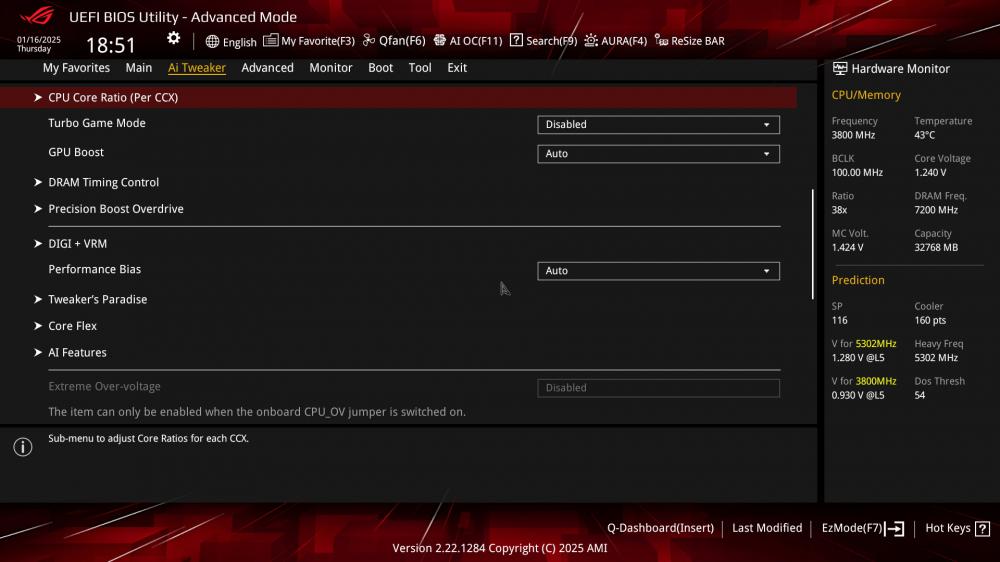This screenshot has height=562, width=1000.
Task: Click the 1.240 V core voltage
Action: coord(930,173)
